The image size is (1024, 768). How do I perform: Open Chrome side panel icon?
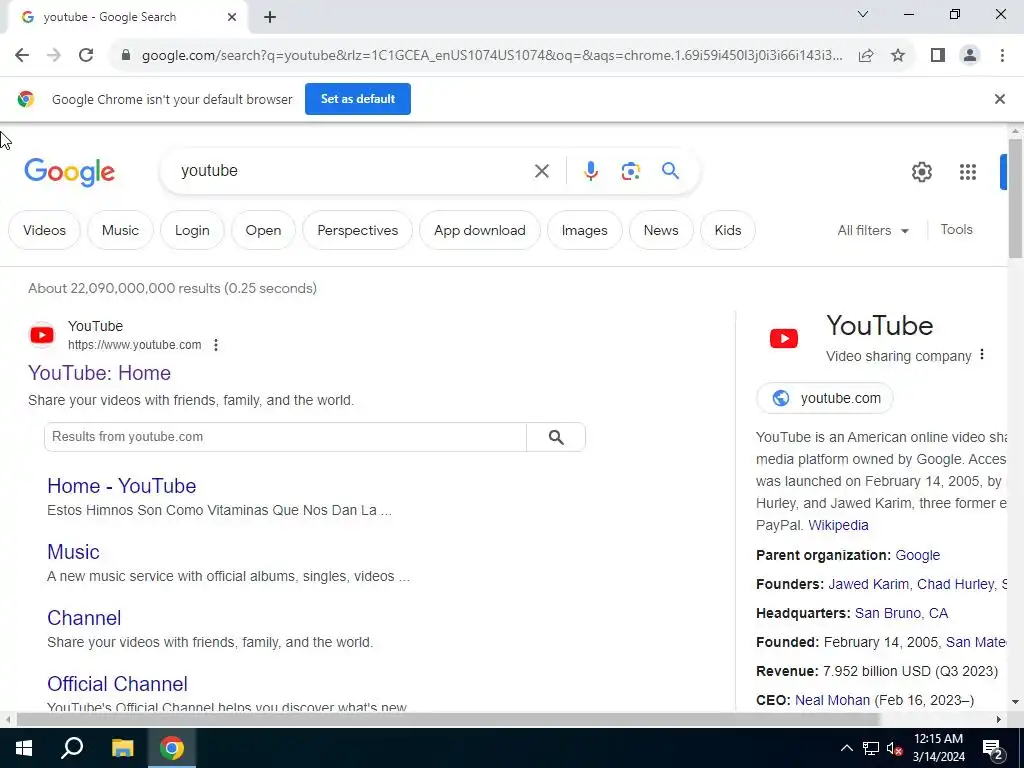click(x=938, y=56)
